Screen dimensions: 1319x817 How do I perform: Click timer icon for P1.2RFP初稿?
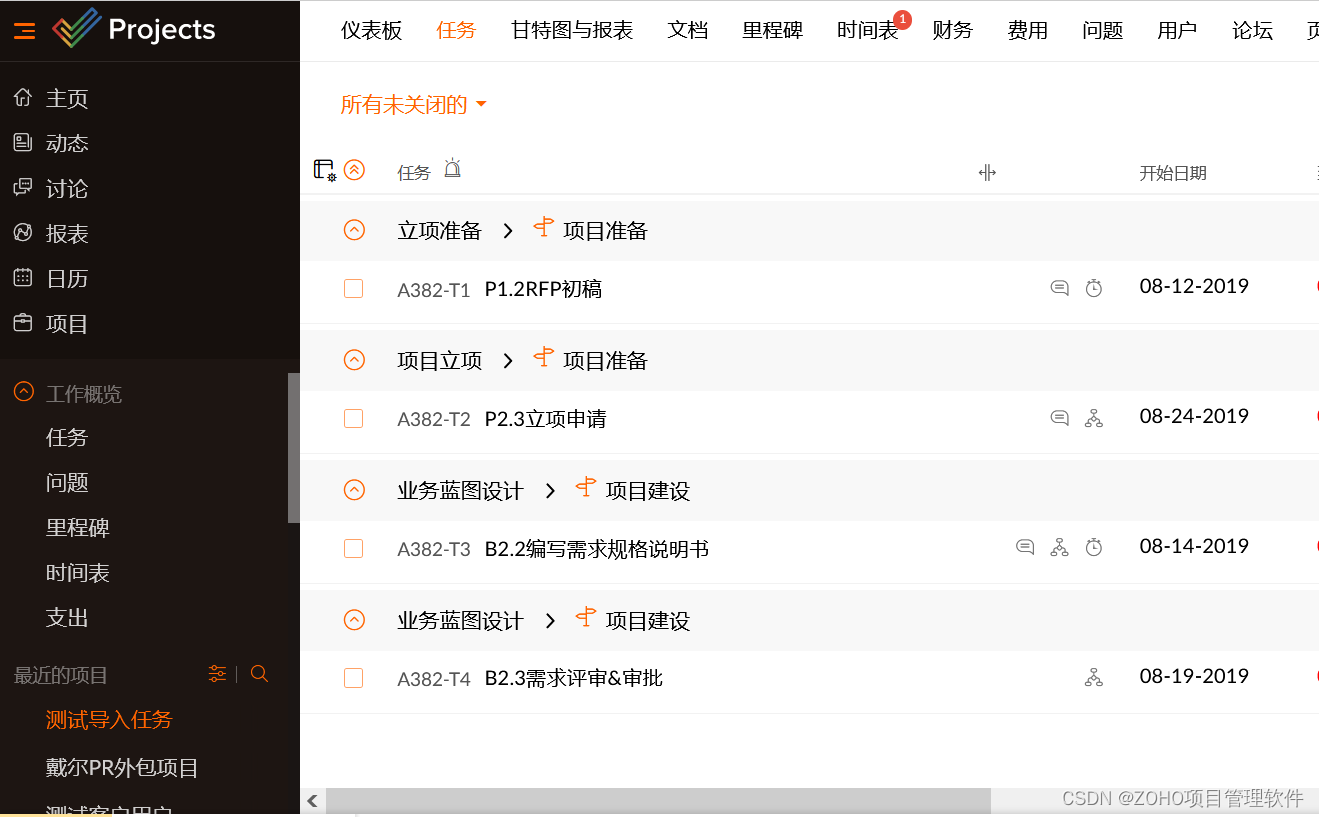1094,288
